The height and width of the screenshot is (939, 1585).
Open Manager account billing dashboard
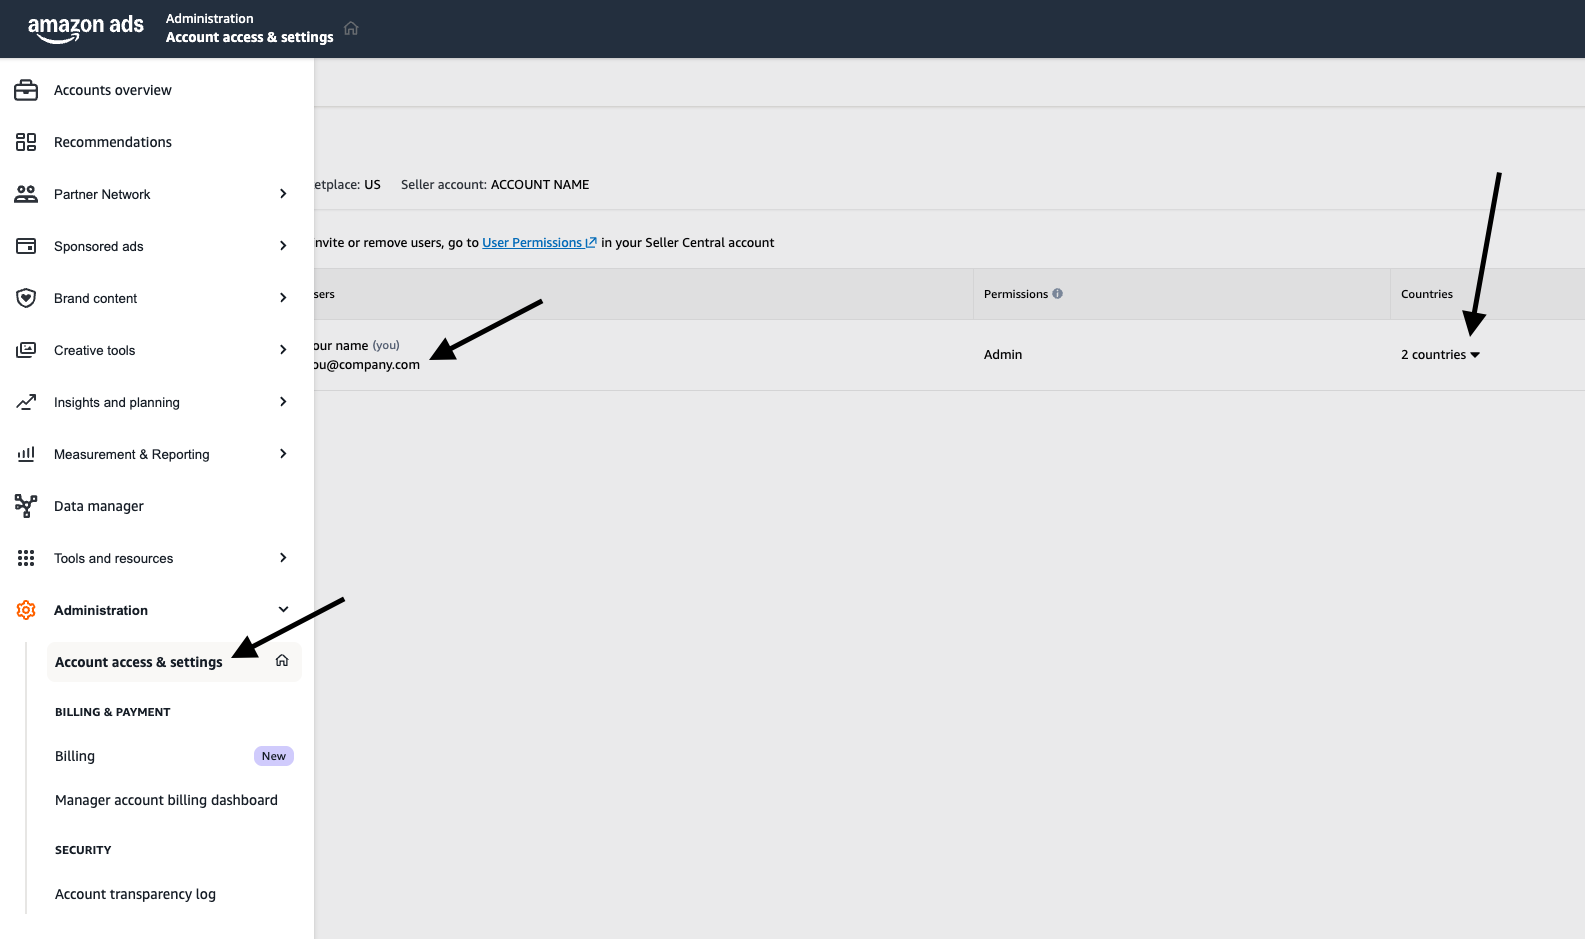[x=166, y=800]
